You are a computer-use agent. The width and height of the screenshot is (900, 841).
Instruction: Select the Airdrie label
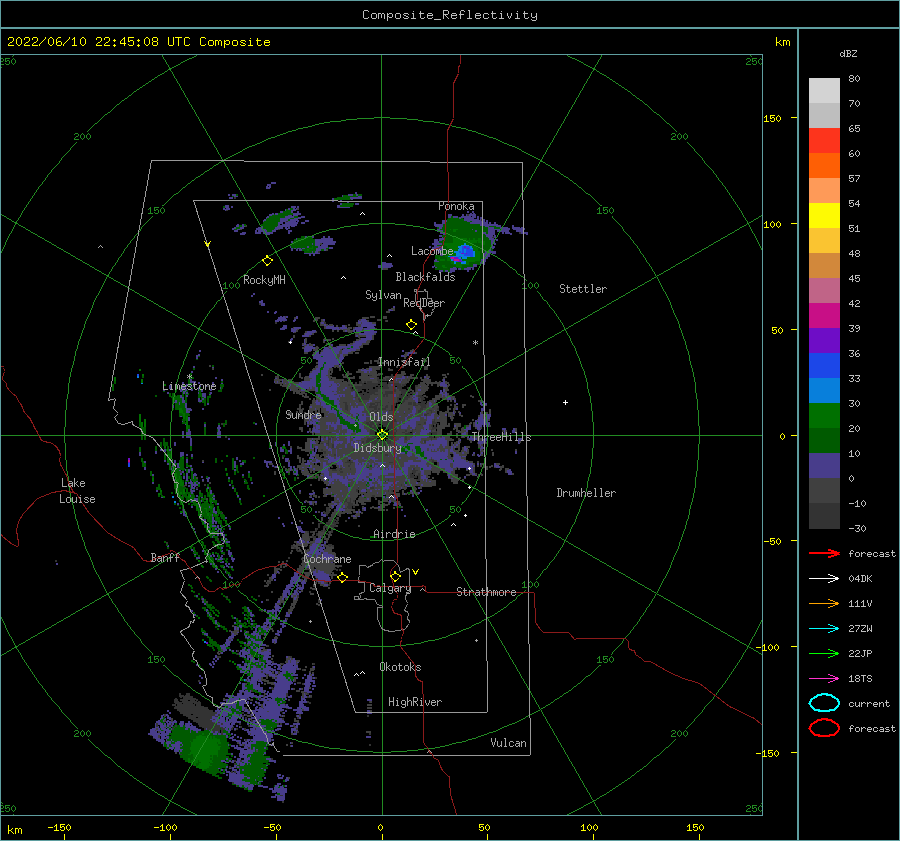(394, 534)
